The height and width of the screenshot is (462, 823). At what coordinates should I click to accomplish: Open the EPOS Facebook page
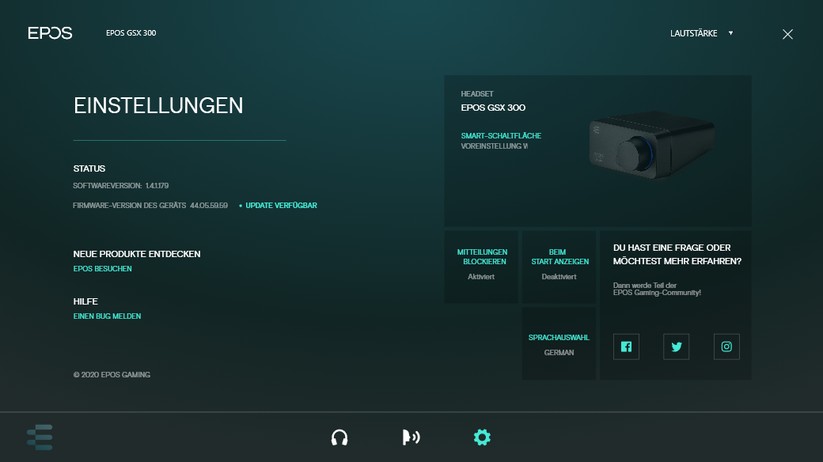coord(626,347)
